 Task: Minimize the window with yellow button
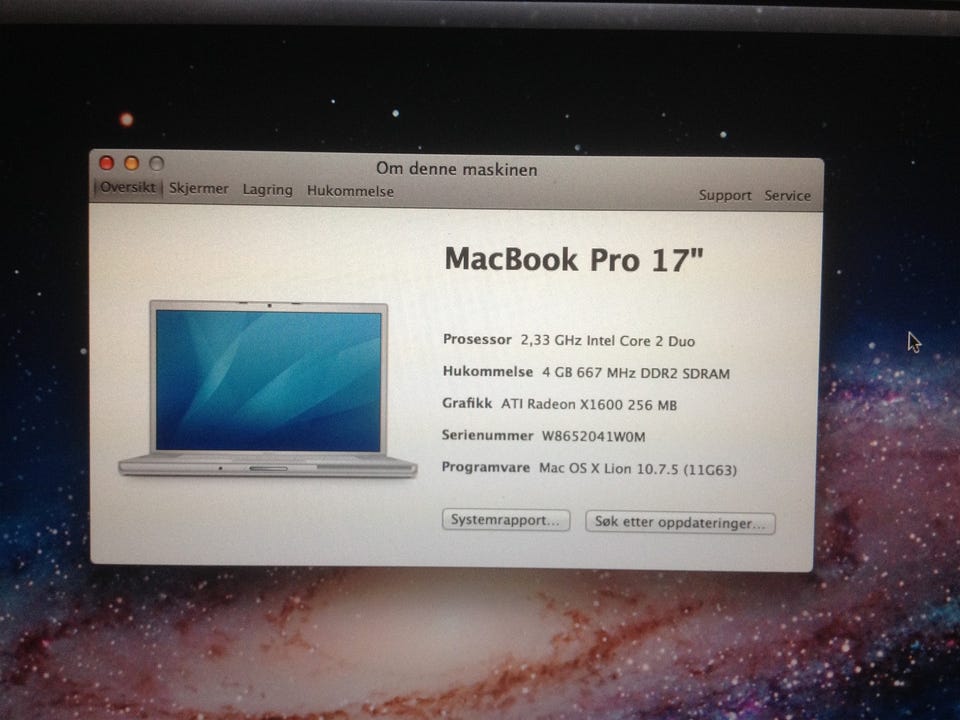pos(132,163)
